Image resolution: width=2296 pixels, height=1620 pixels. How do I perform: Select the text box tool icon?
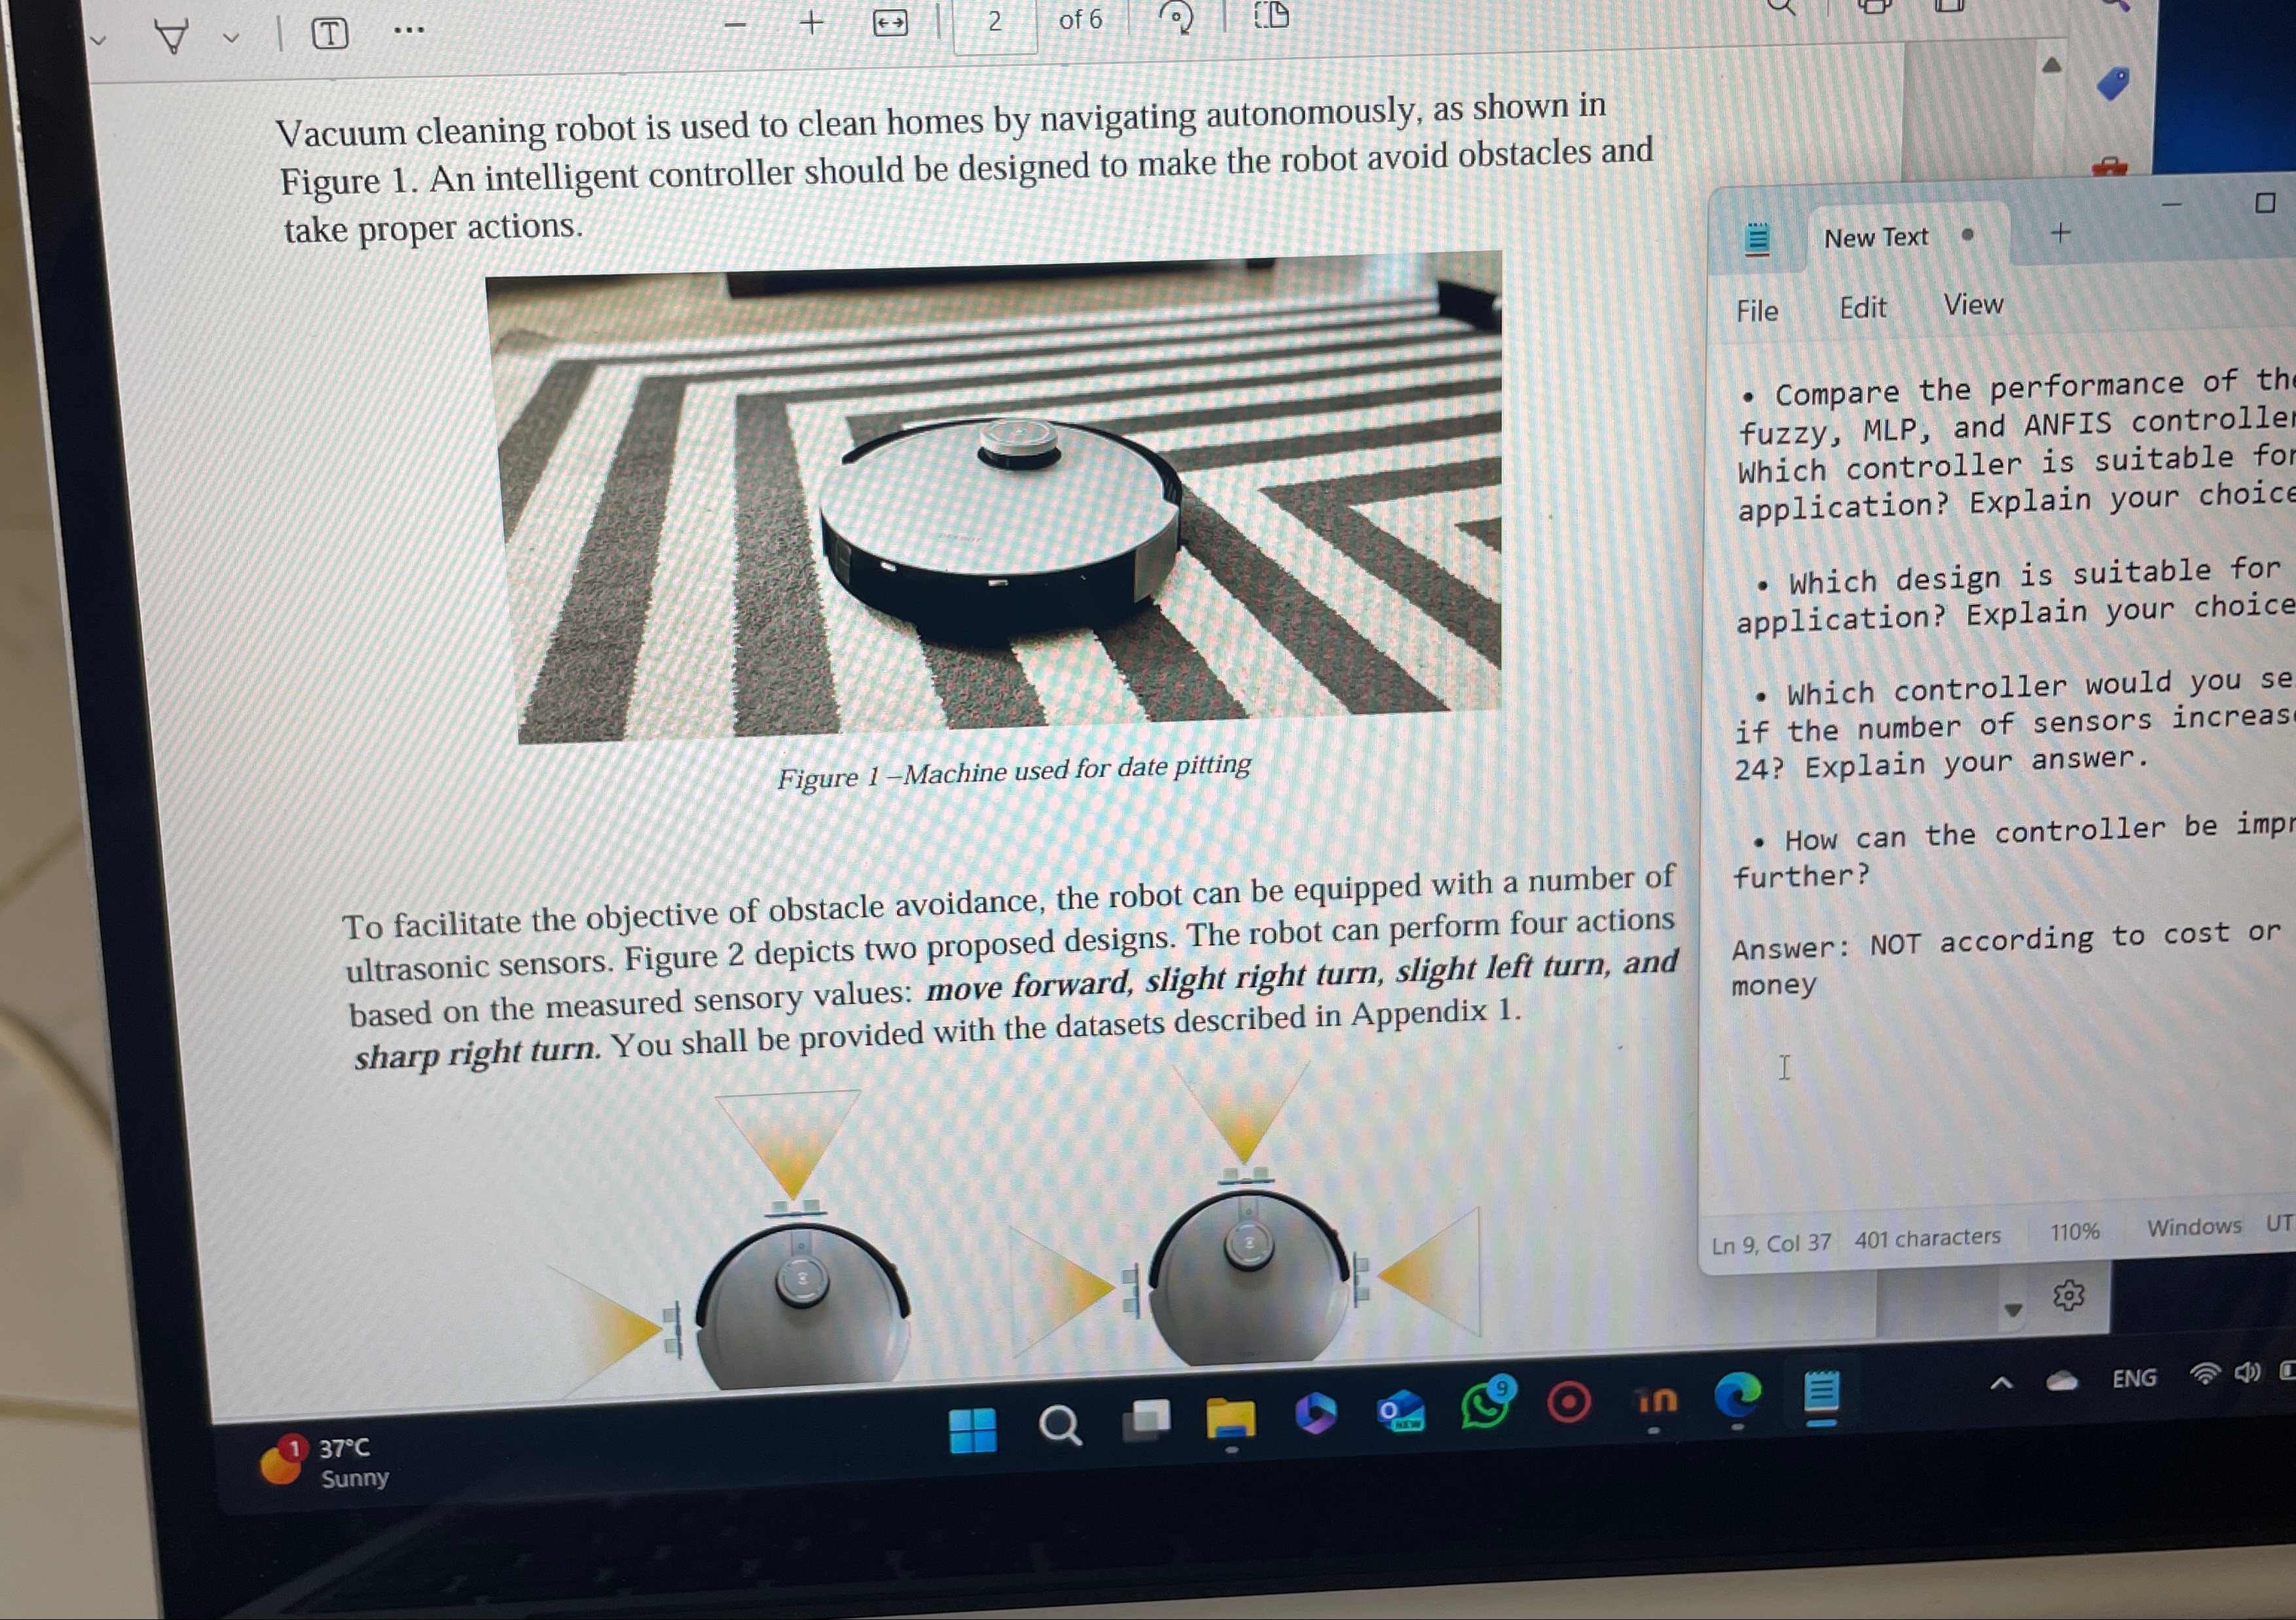[x=329, y=34]
